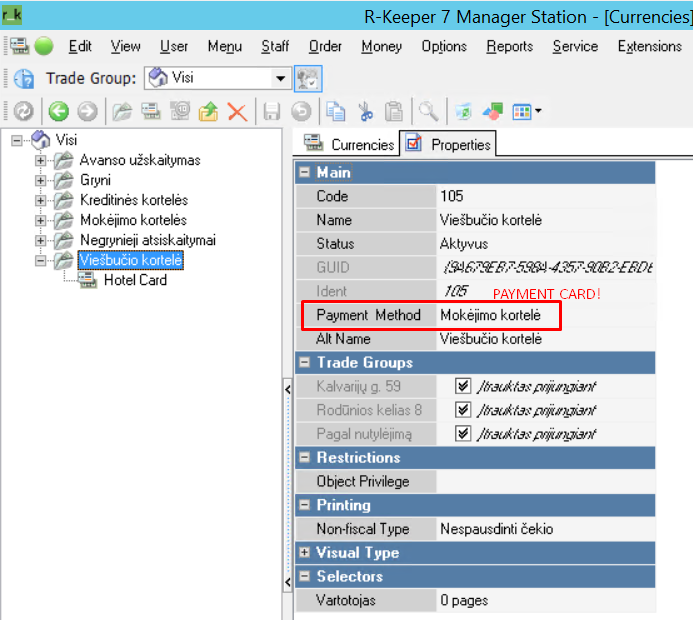The image size is (693, 620).
Task: Expand the Mokėjimo kortelės folder
Action: (40, 220)
